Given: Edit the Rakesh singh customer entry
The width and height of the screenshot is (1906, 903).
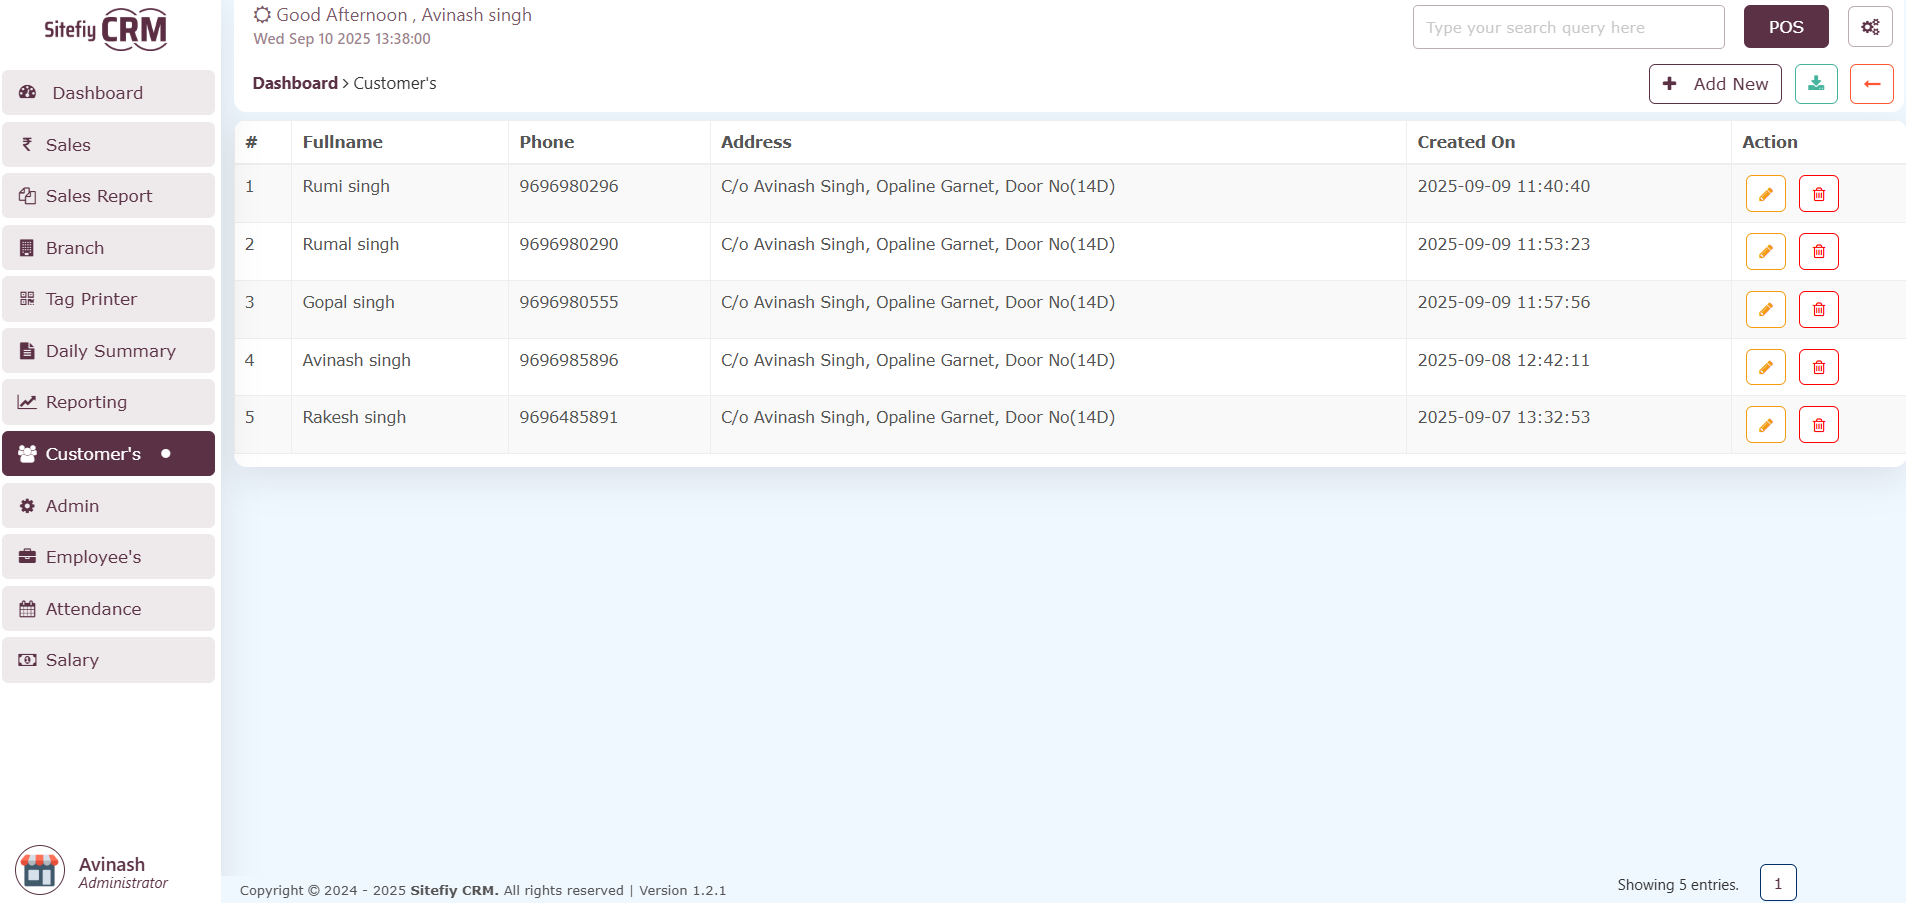Looking at the screenshot, I should 1765,425.
